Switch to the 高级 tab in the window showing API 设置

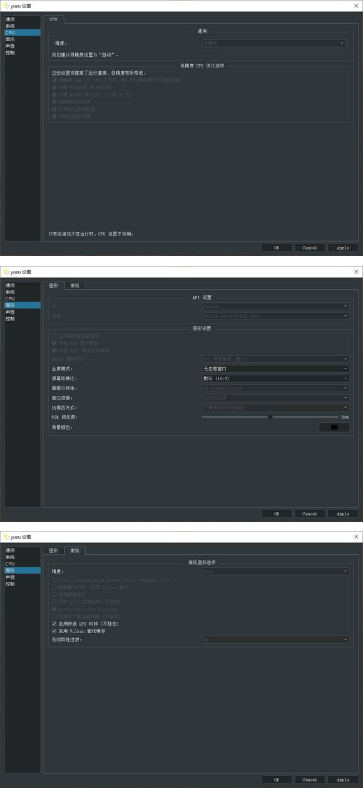76,285
